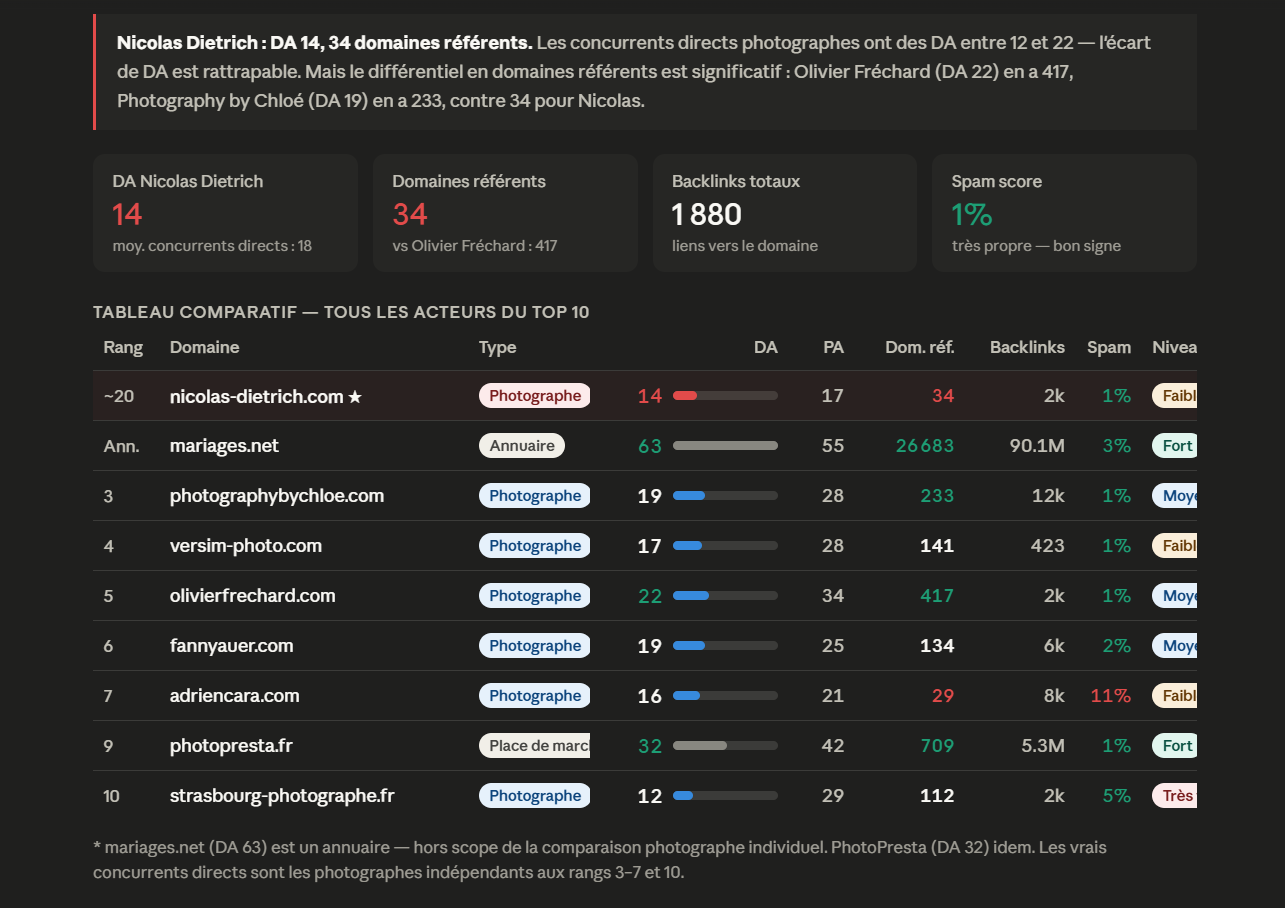Click the "423" backlinks for versim-photo.com
The image size is (1285, 908).
[x=1048, y=546]
